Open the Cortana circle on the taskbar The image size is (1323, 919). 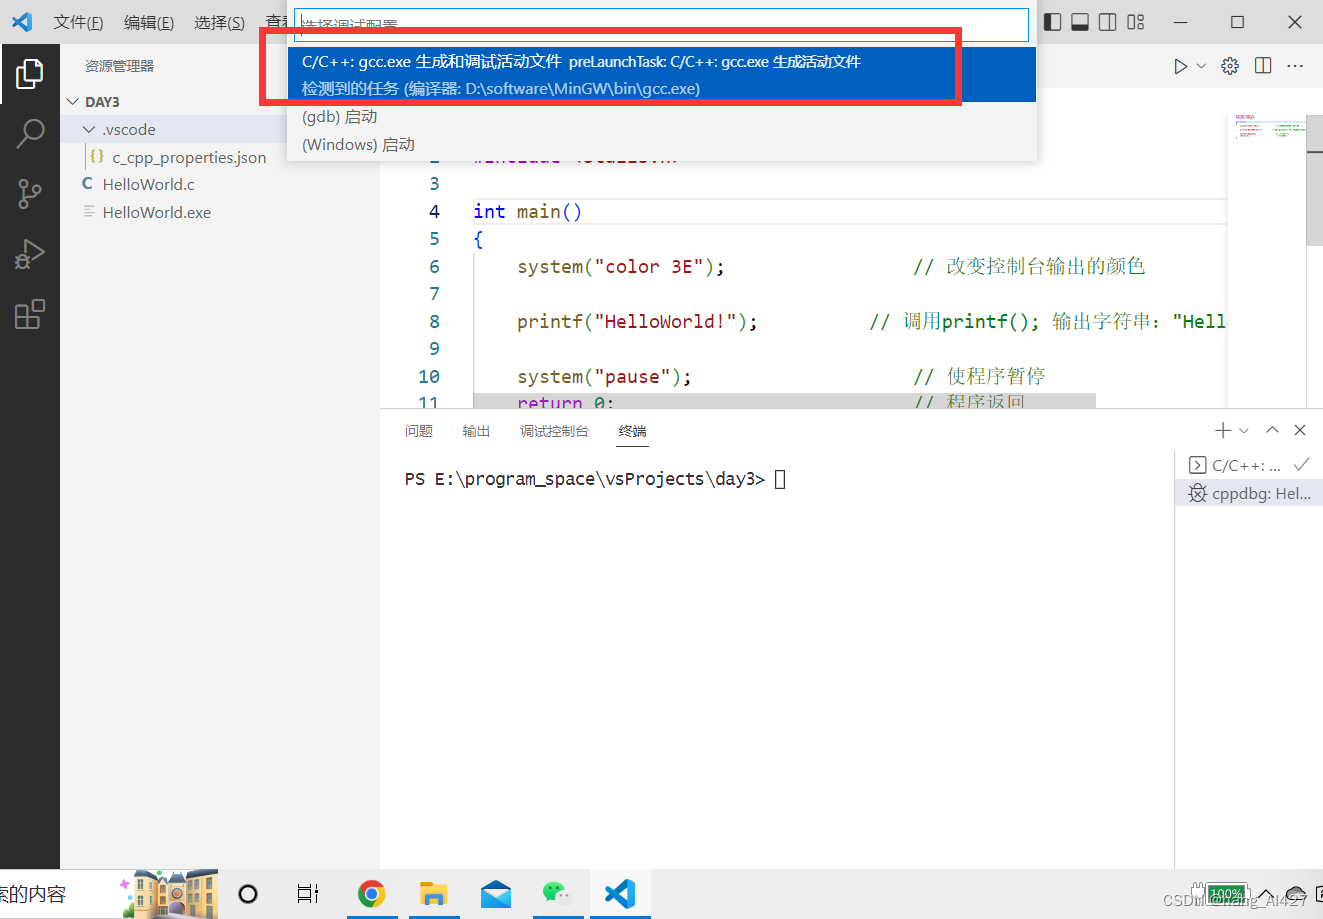coord(248,894)
